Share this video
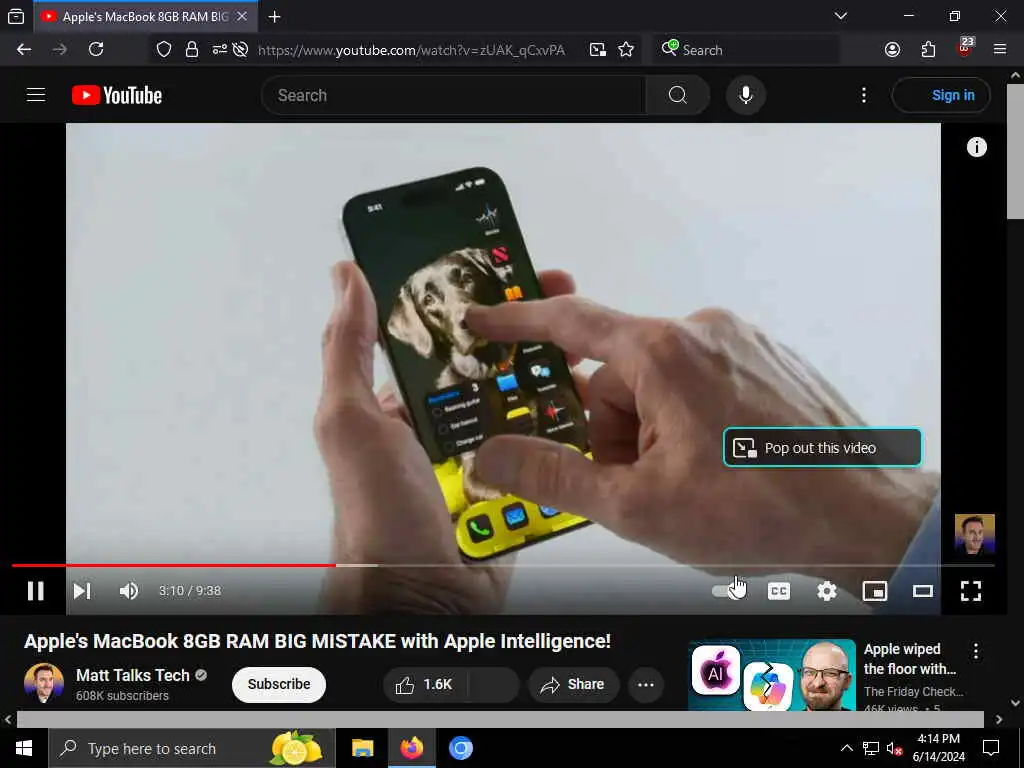 [x=573, y=684]
